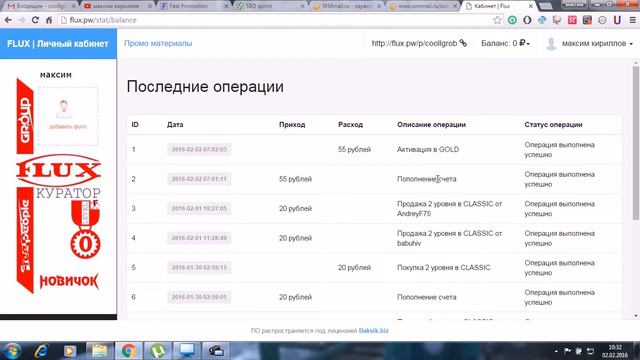Click the date badge in row 1
The image size is (640, 360).
pyautogui.click(x=199, y=149)
